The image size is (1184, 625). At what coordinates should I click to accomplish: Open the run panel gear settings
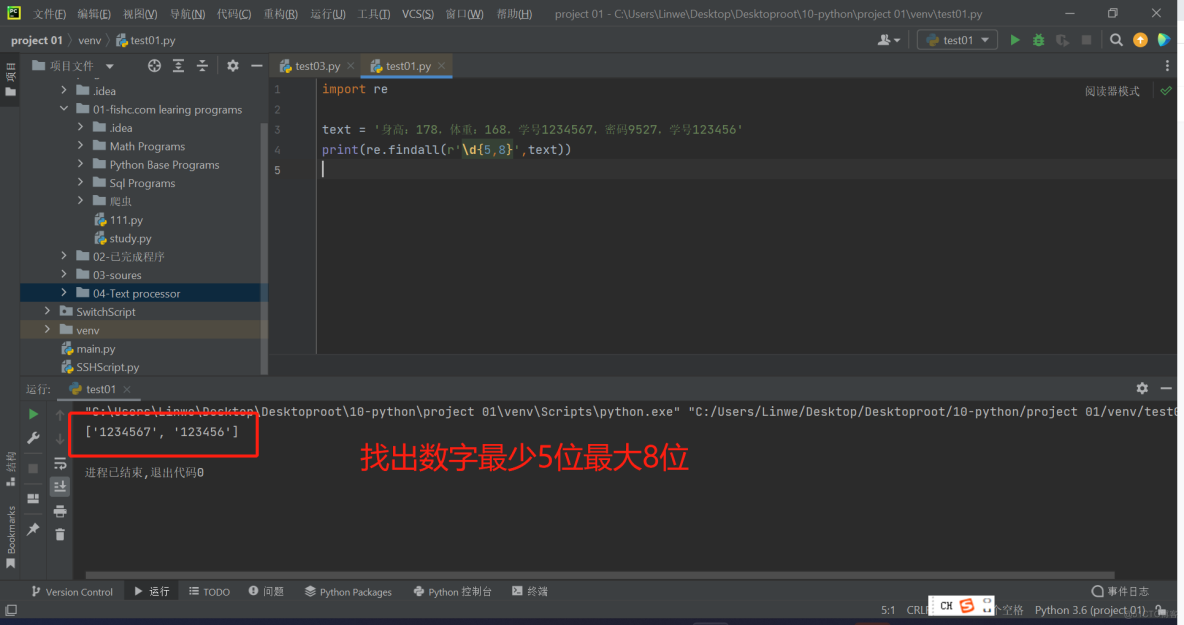[1142, 388]
